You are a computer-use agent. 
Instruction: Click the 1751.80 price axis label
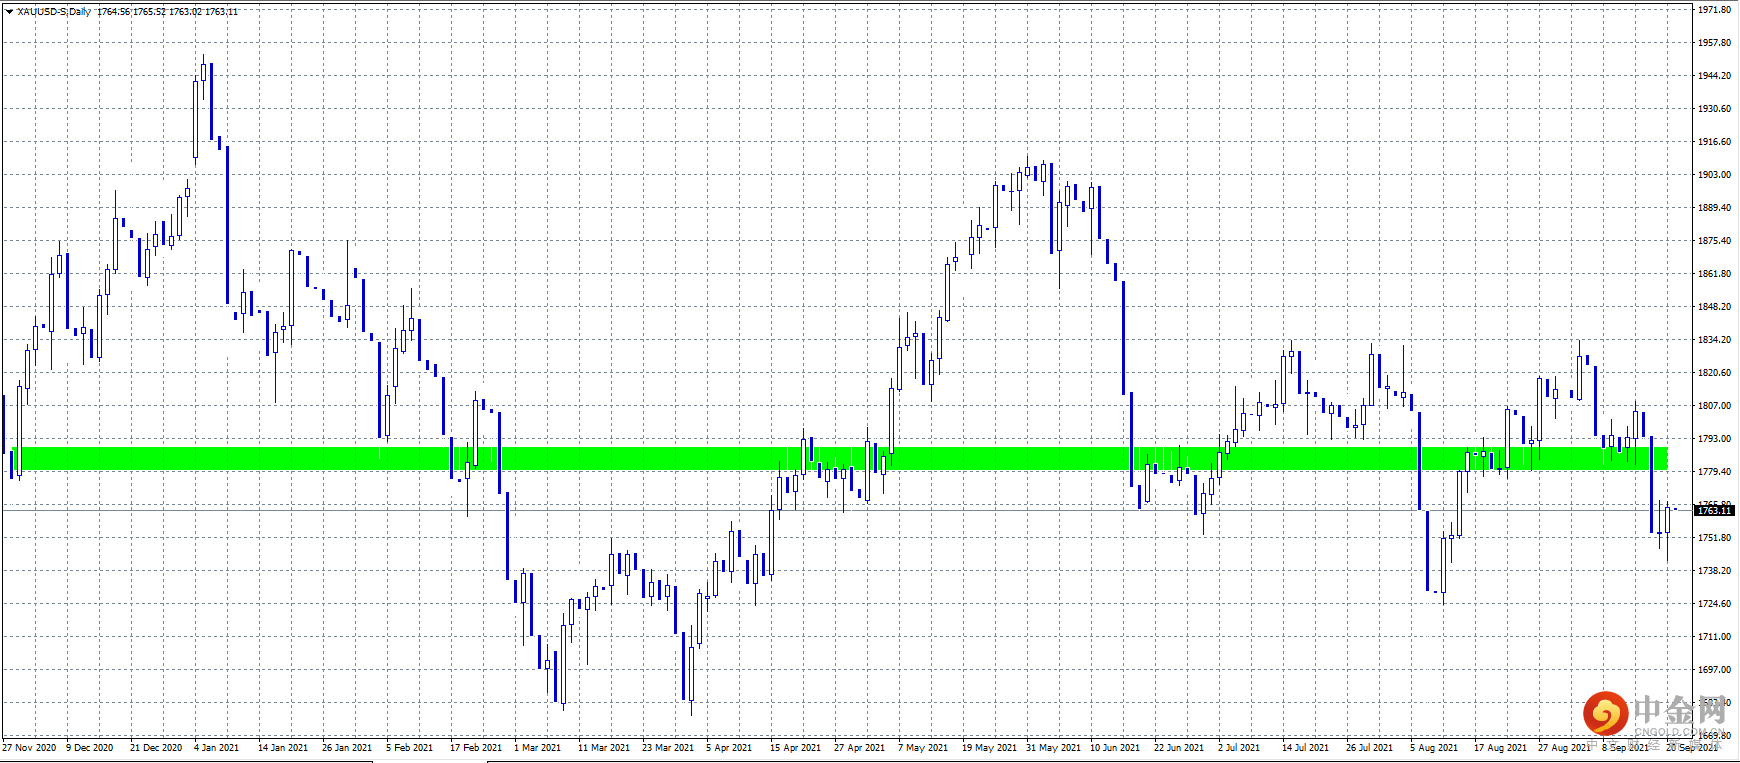(1714, 538)
